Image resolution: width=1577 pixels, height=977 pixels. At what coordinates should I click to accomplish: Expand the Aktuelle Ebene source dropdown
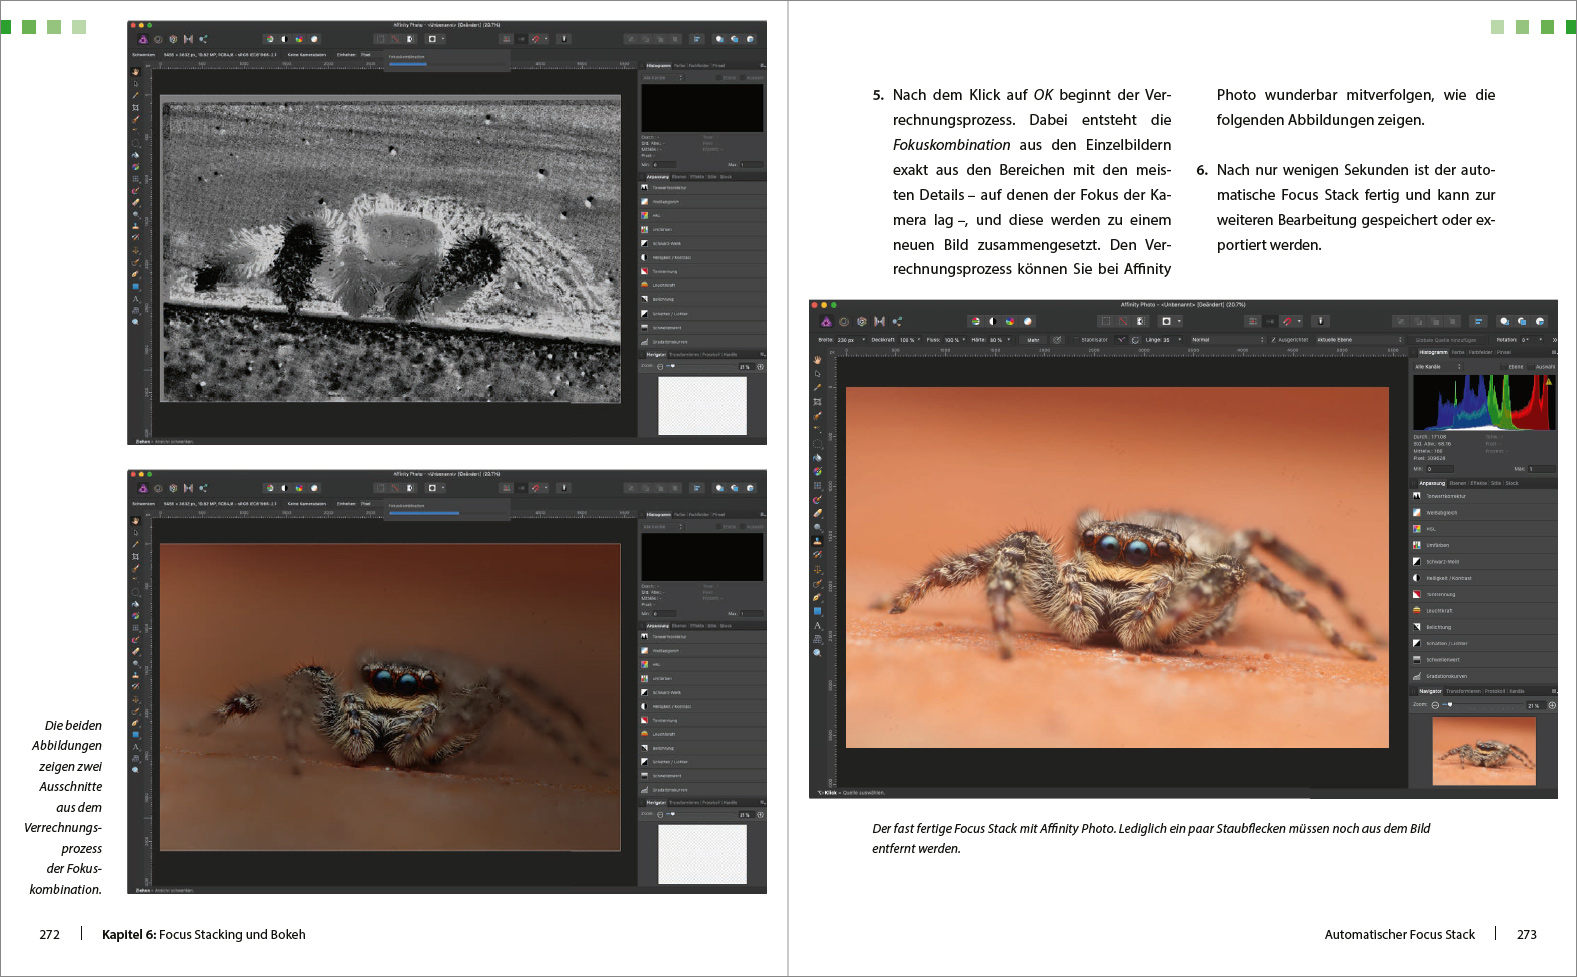[1357, 340]
